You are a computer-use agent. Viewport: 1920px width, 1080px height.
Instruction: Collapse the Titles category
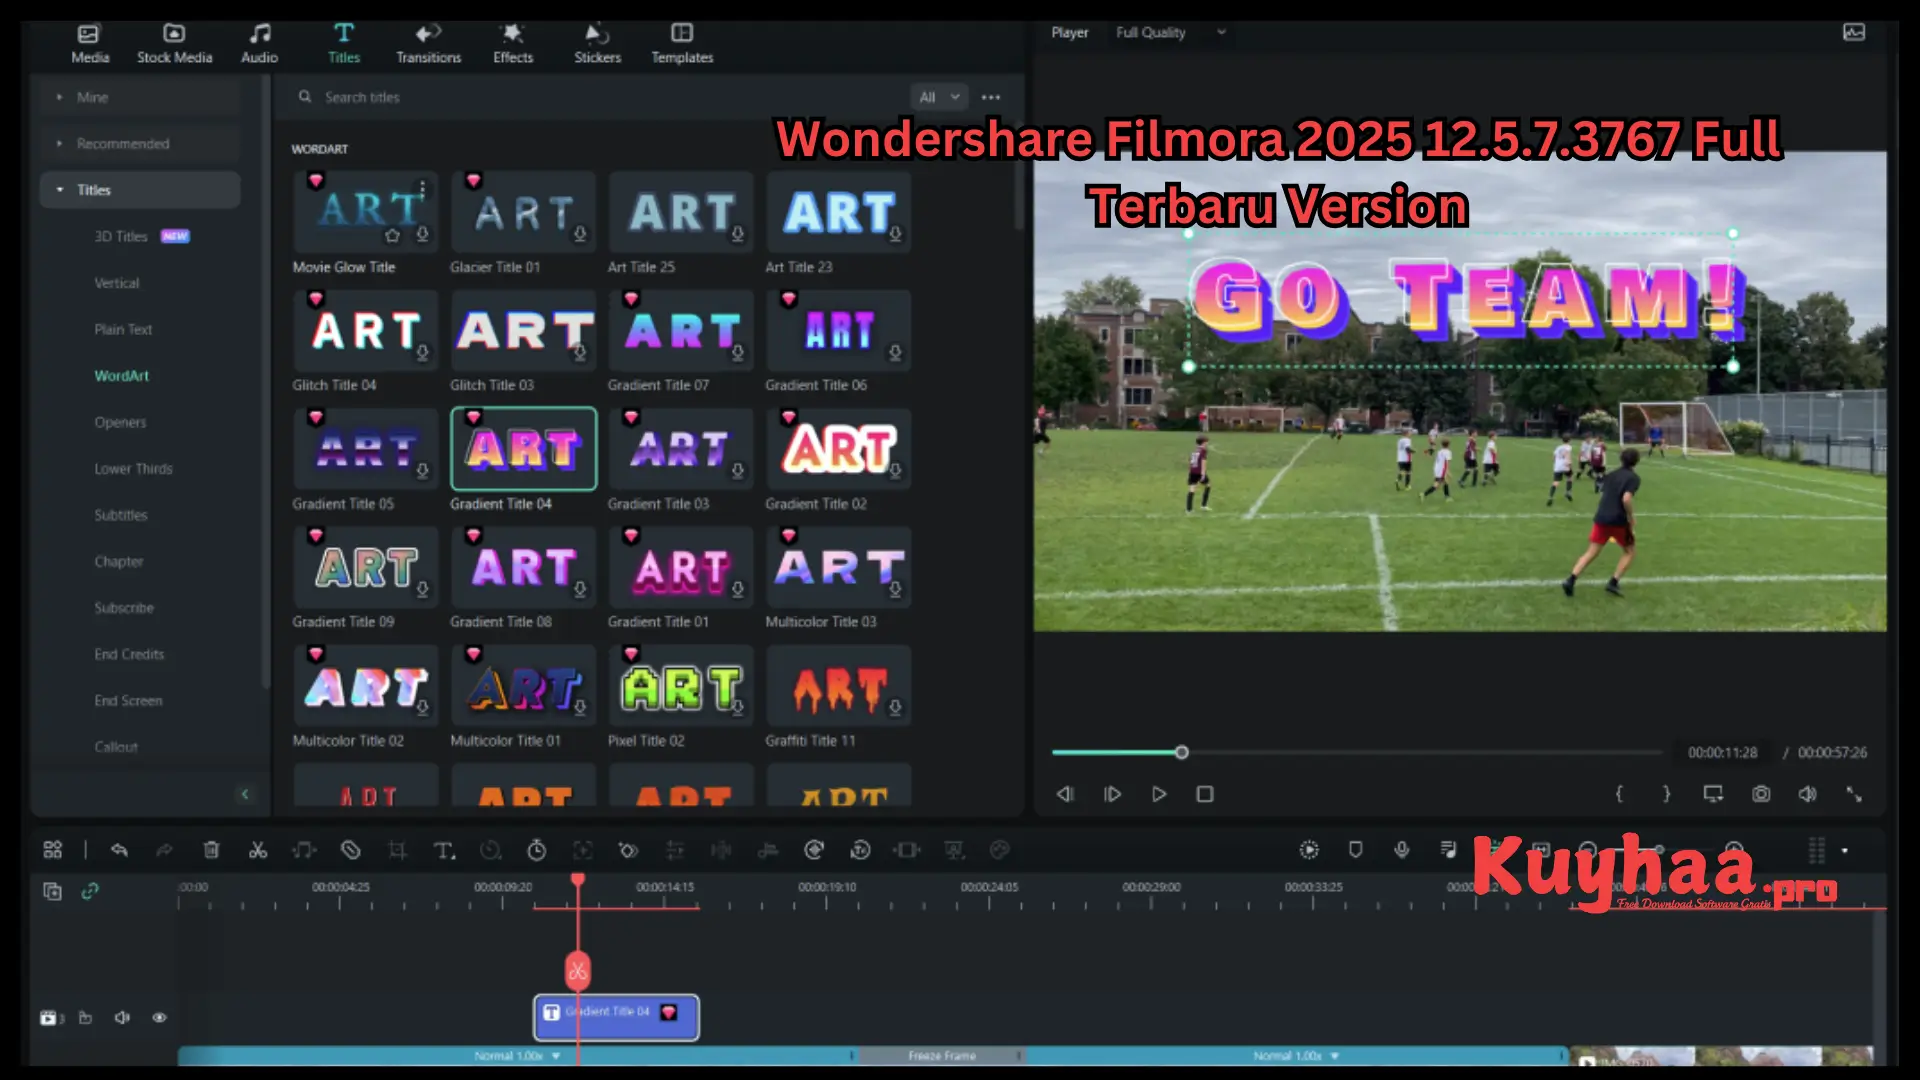point(140,190)
